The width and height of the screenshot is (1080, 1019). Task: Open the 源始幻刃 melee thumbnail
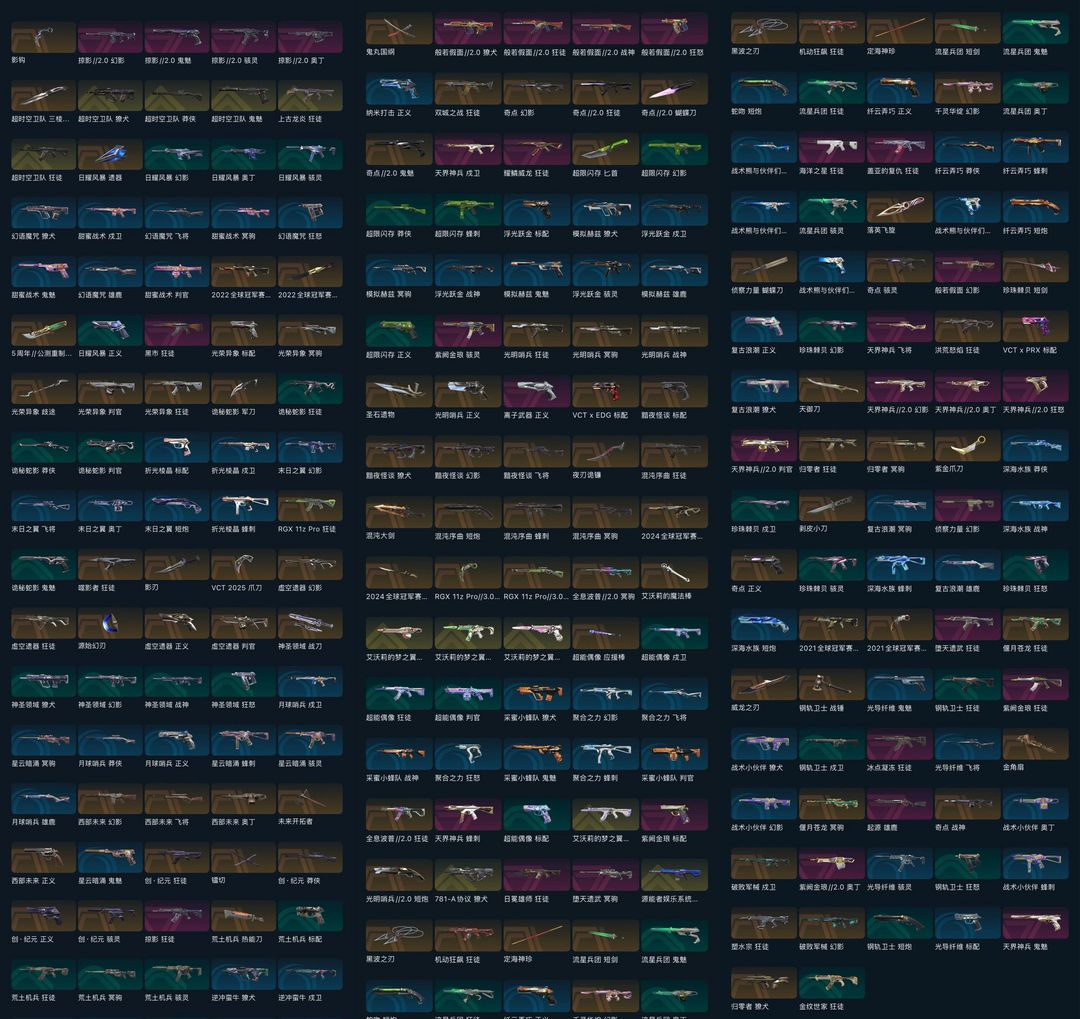[110, 623]
